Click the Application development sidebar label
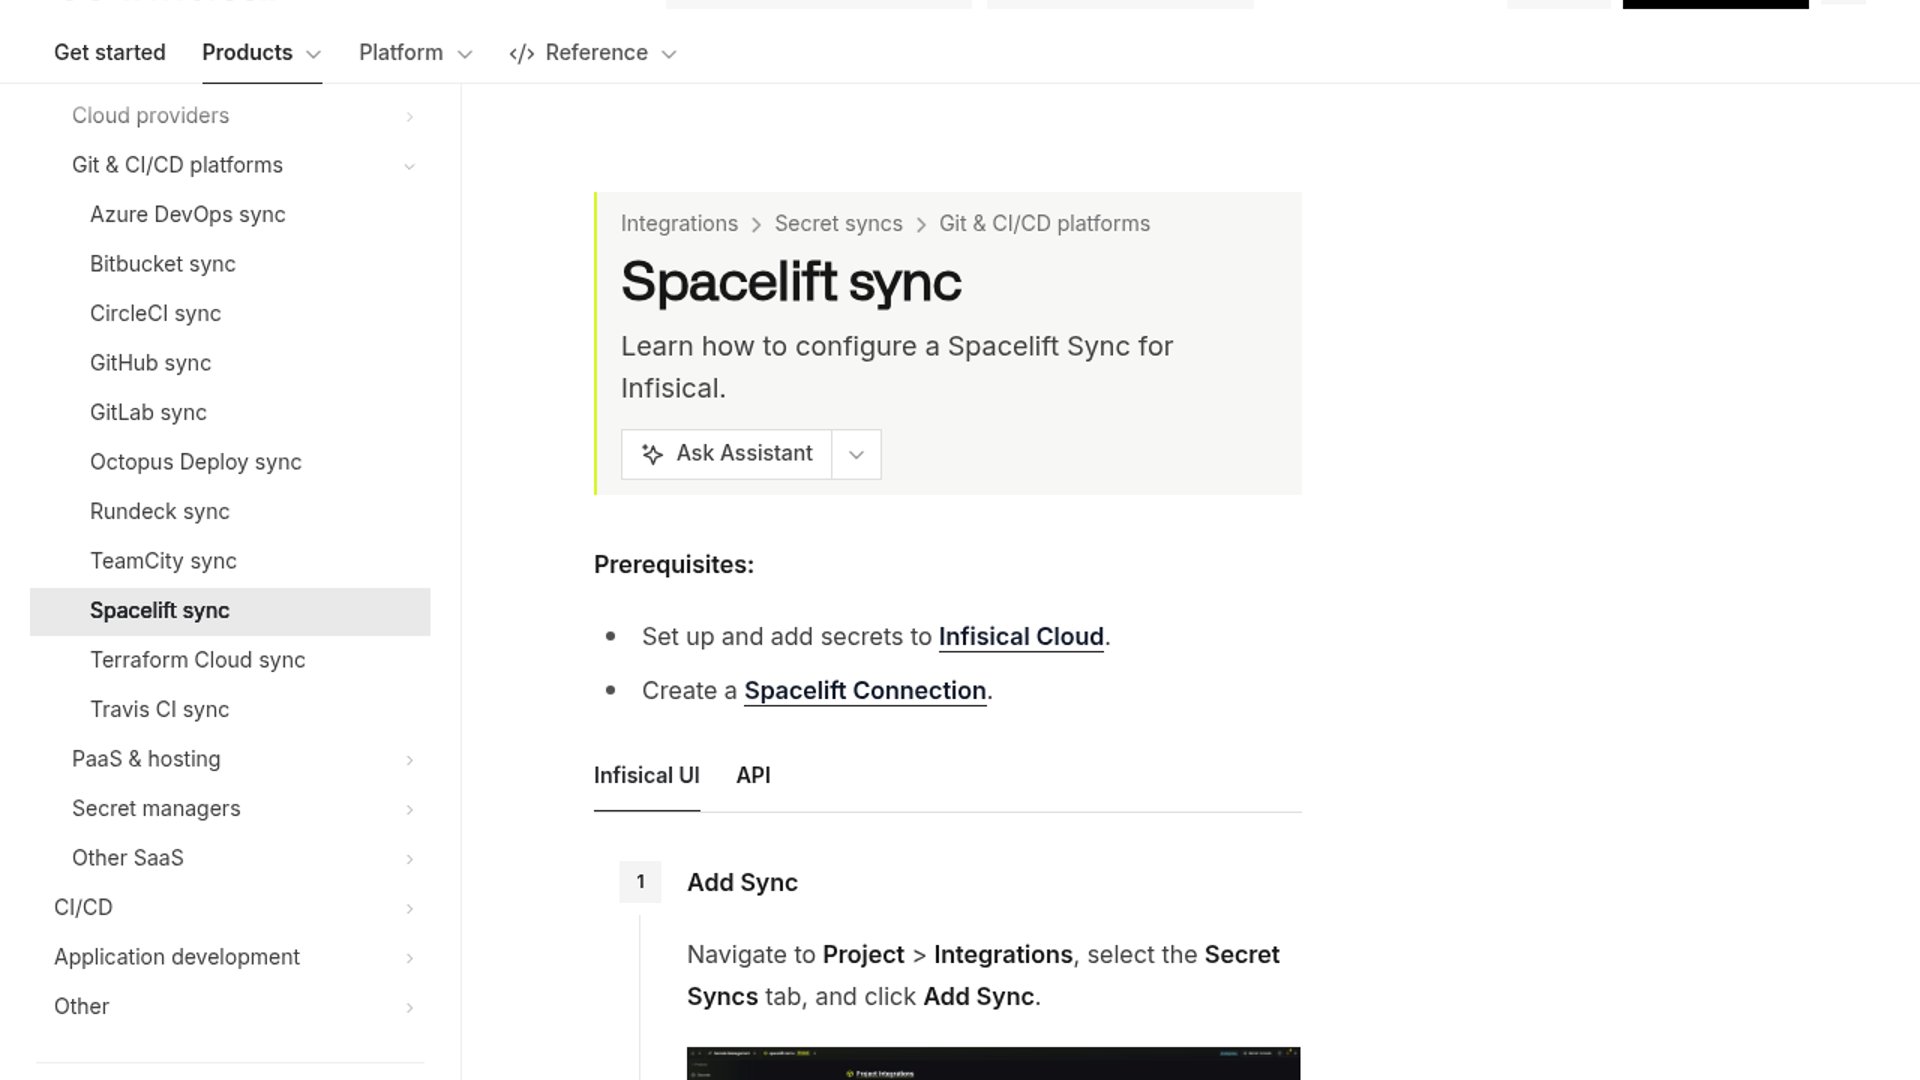1920x1080 pixels. pyautogui.click(x=177, y=958)
